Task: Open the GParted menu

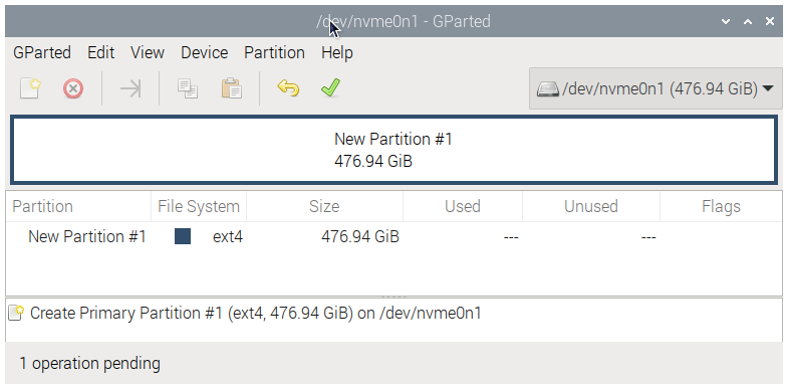Action: coord(42,53)
